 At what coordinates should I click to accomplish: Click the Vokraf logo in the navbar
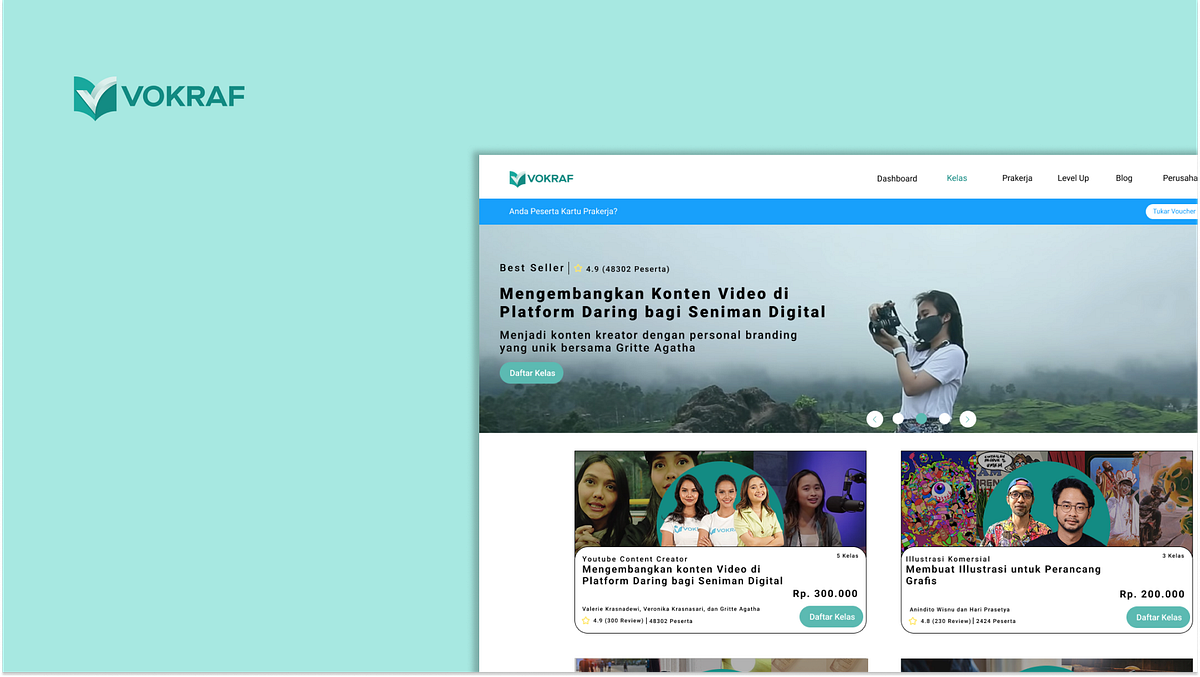click(x=540, y=177)
